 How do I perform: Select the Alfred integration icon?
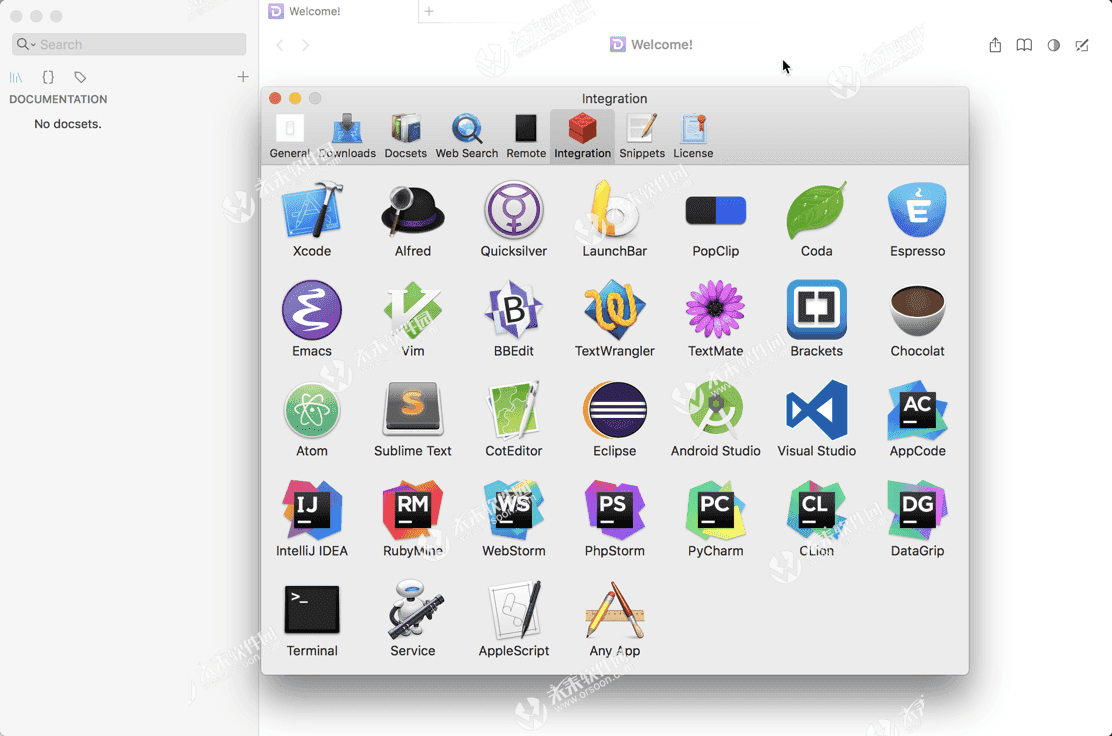[x=413, y=211]
